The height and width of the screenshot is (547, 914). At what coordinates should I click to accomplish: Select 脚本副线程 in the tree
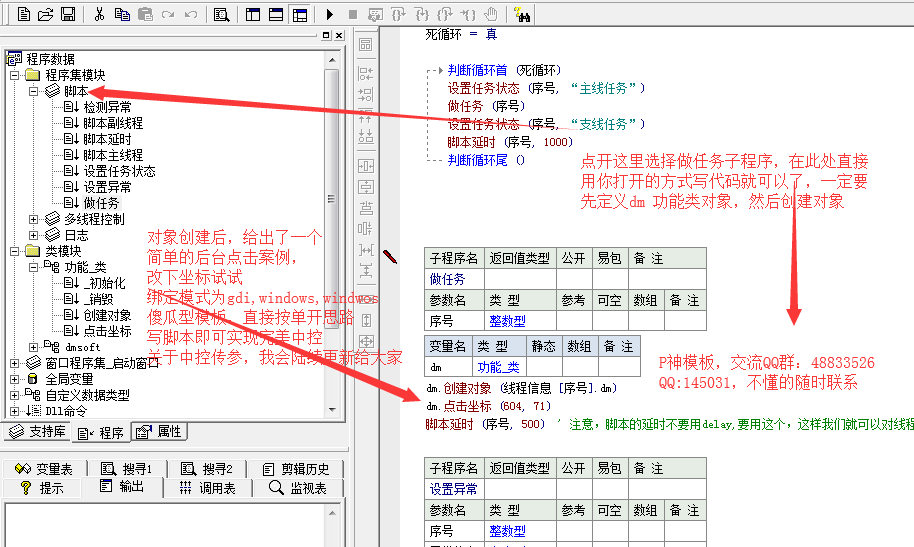[x=113, y=123]
